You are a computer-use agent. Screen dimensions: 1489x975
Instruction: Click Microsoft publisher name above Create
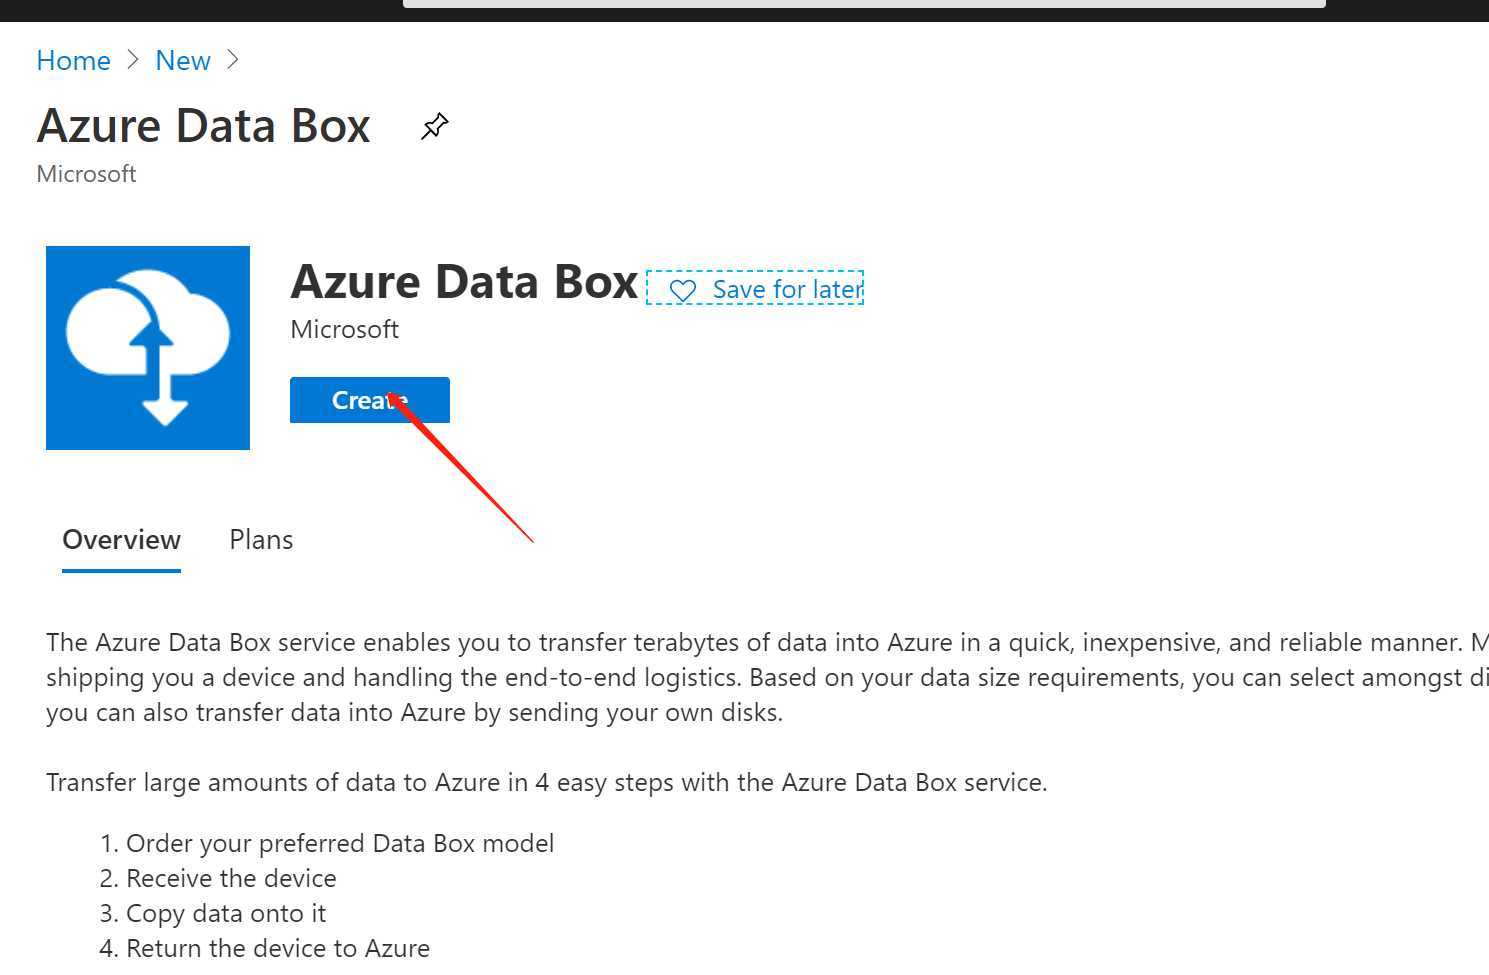(344, 329)
